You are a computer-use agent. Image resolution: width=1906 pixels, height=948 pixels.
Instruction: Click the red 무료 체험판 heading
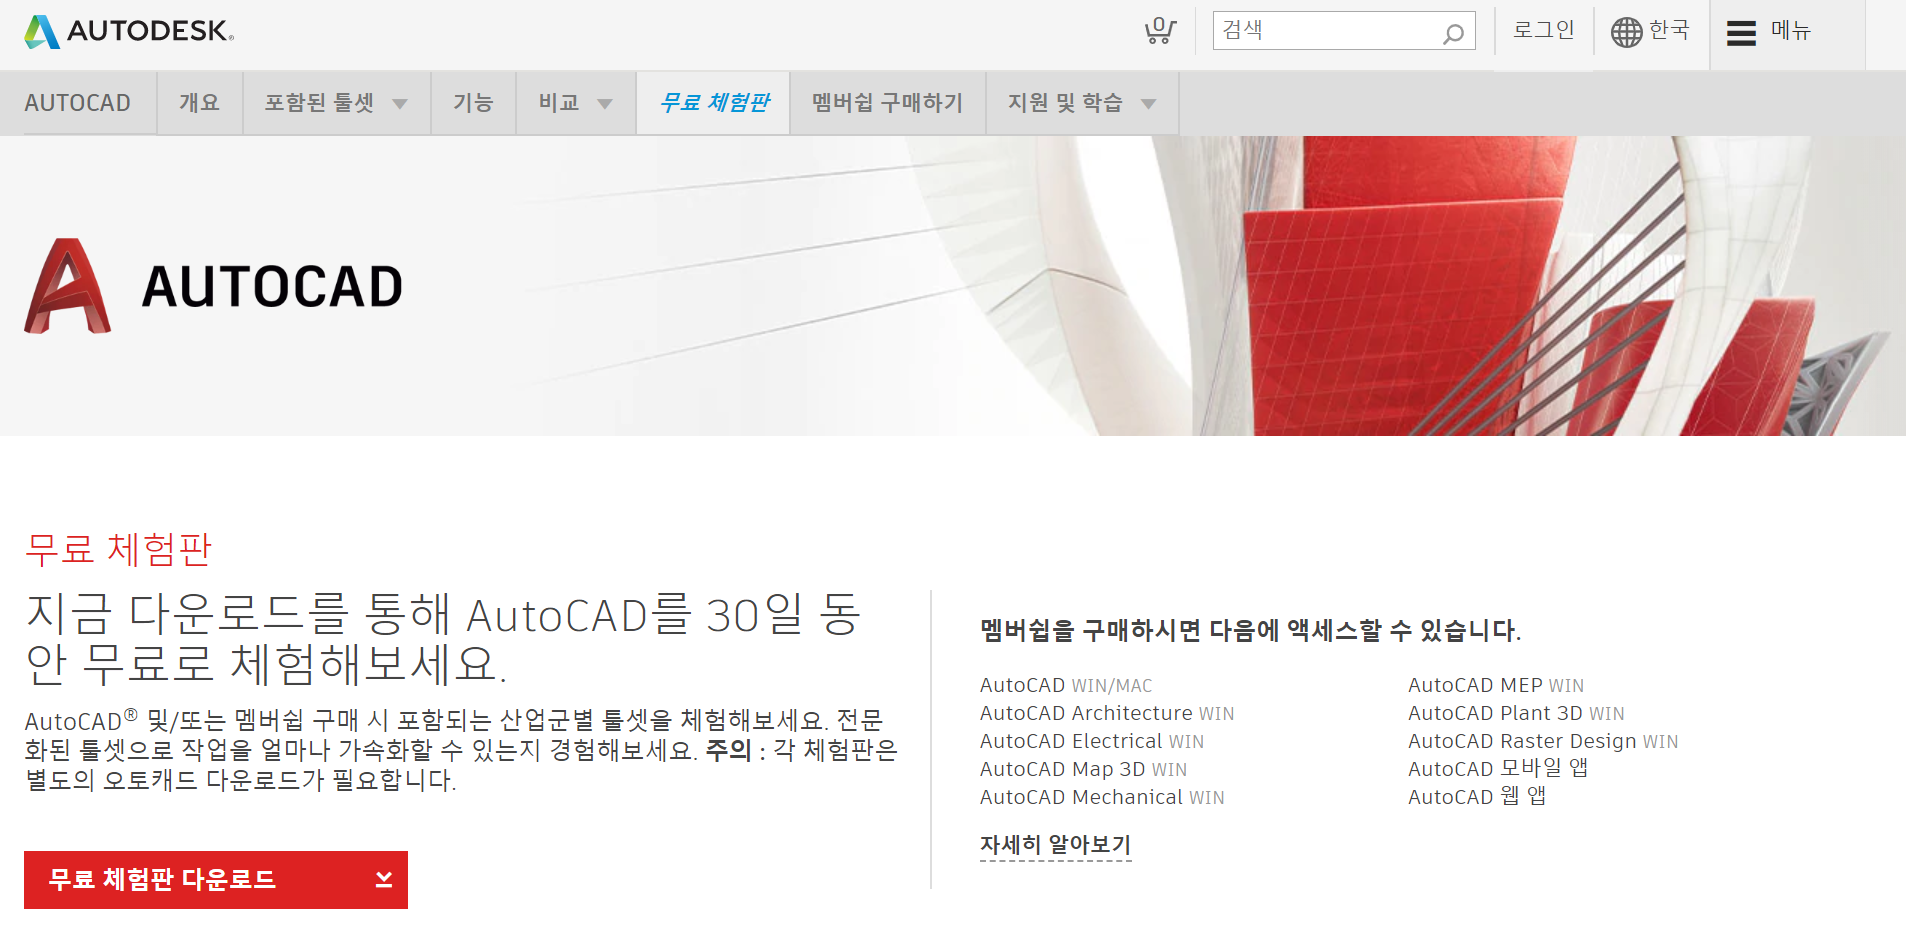119,549
